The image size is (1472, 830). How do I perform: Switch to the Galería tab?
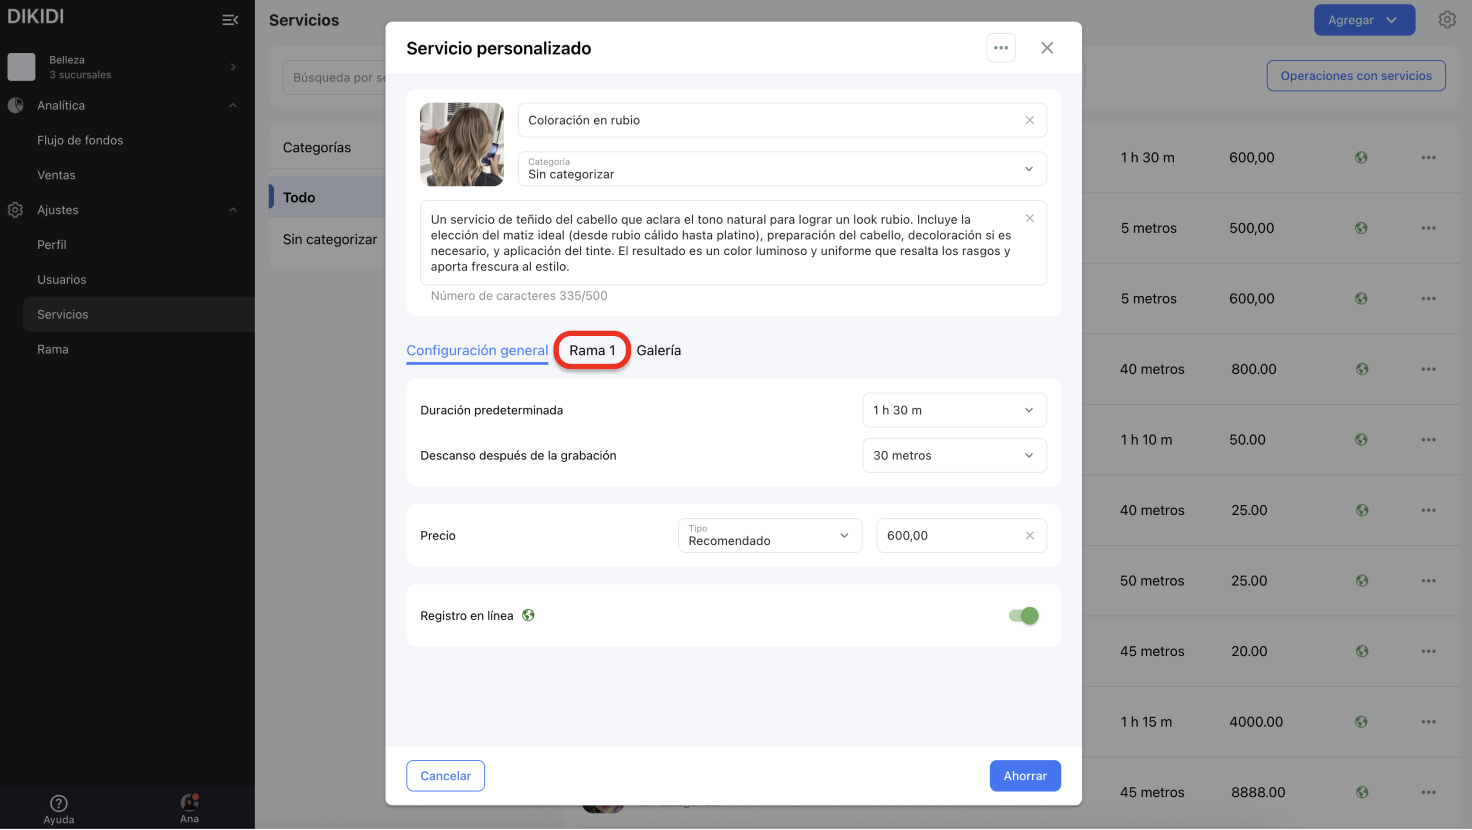[x=658, y=351]
